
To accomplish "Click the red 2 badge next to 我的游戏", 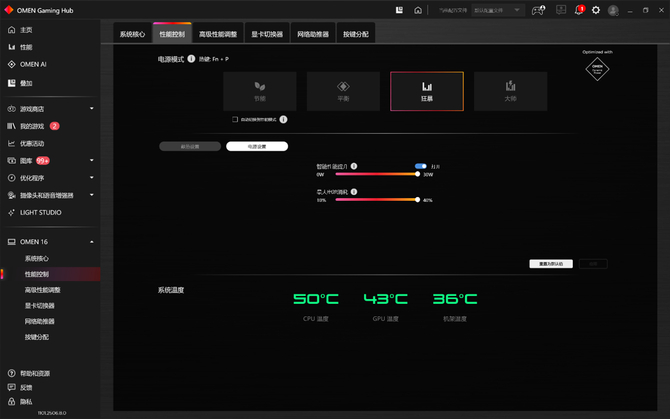I will pyautogui.click(x=54, y=126).
